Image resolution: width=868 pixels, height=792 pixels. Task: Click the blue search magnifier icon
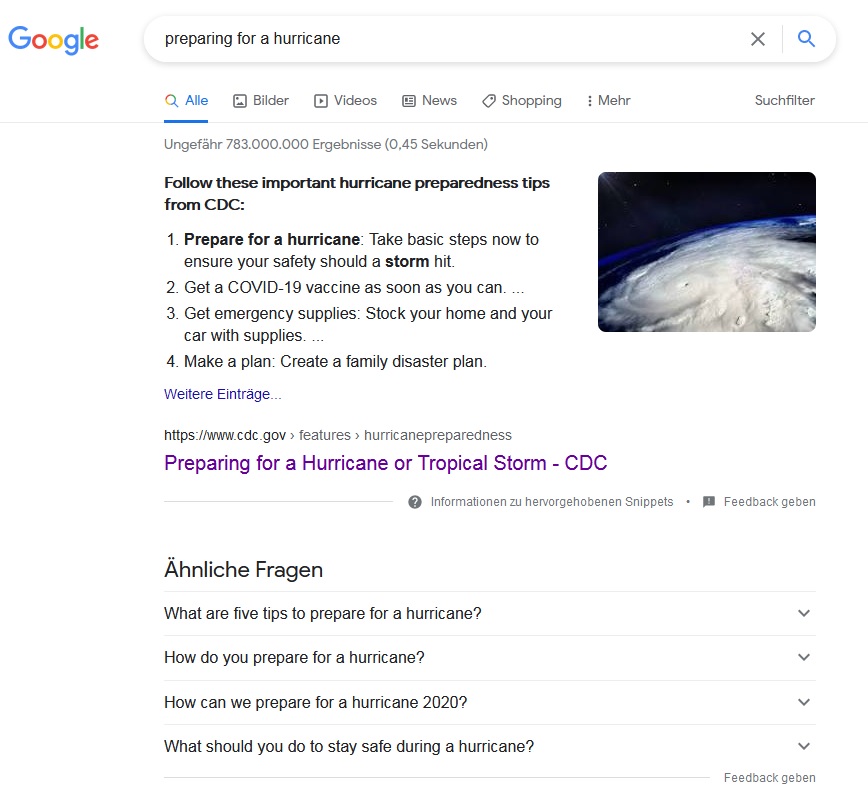tap(806, 39)
